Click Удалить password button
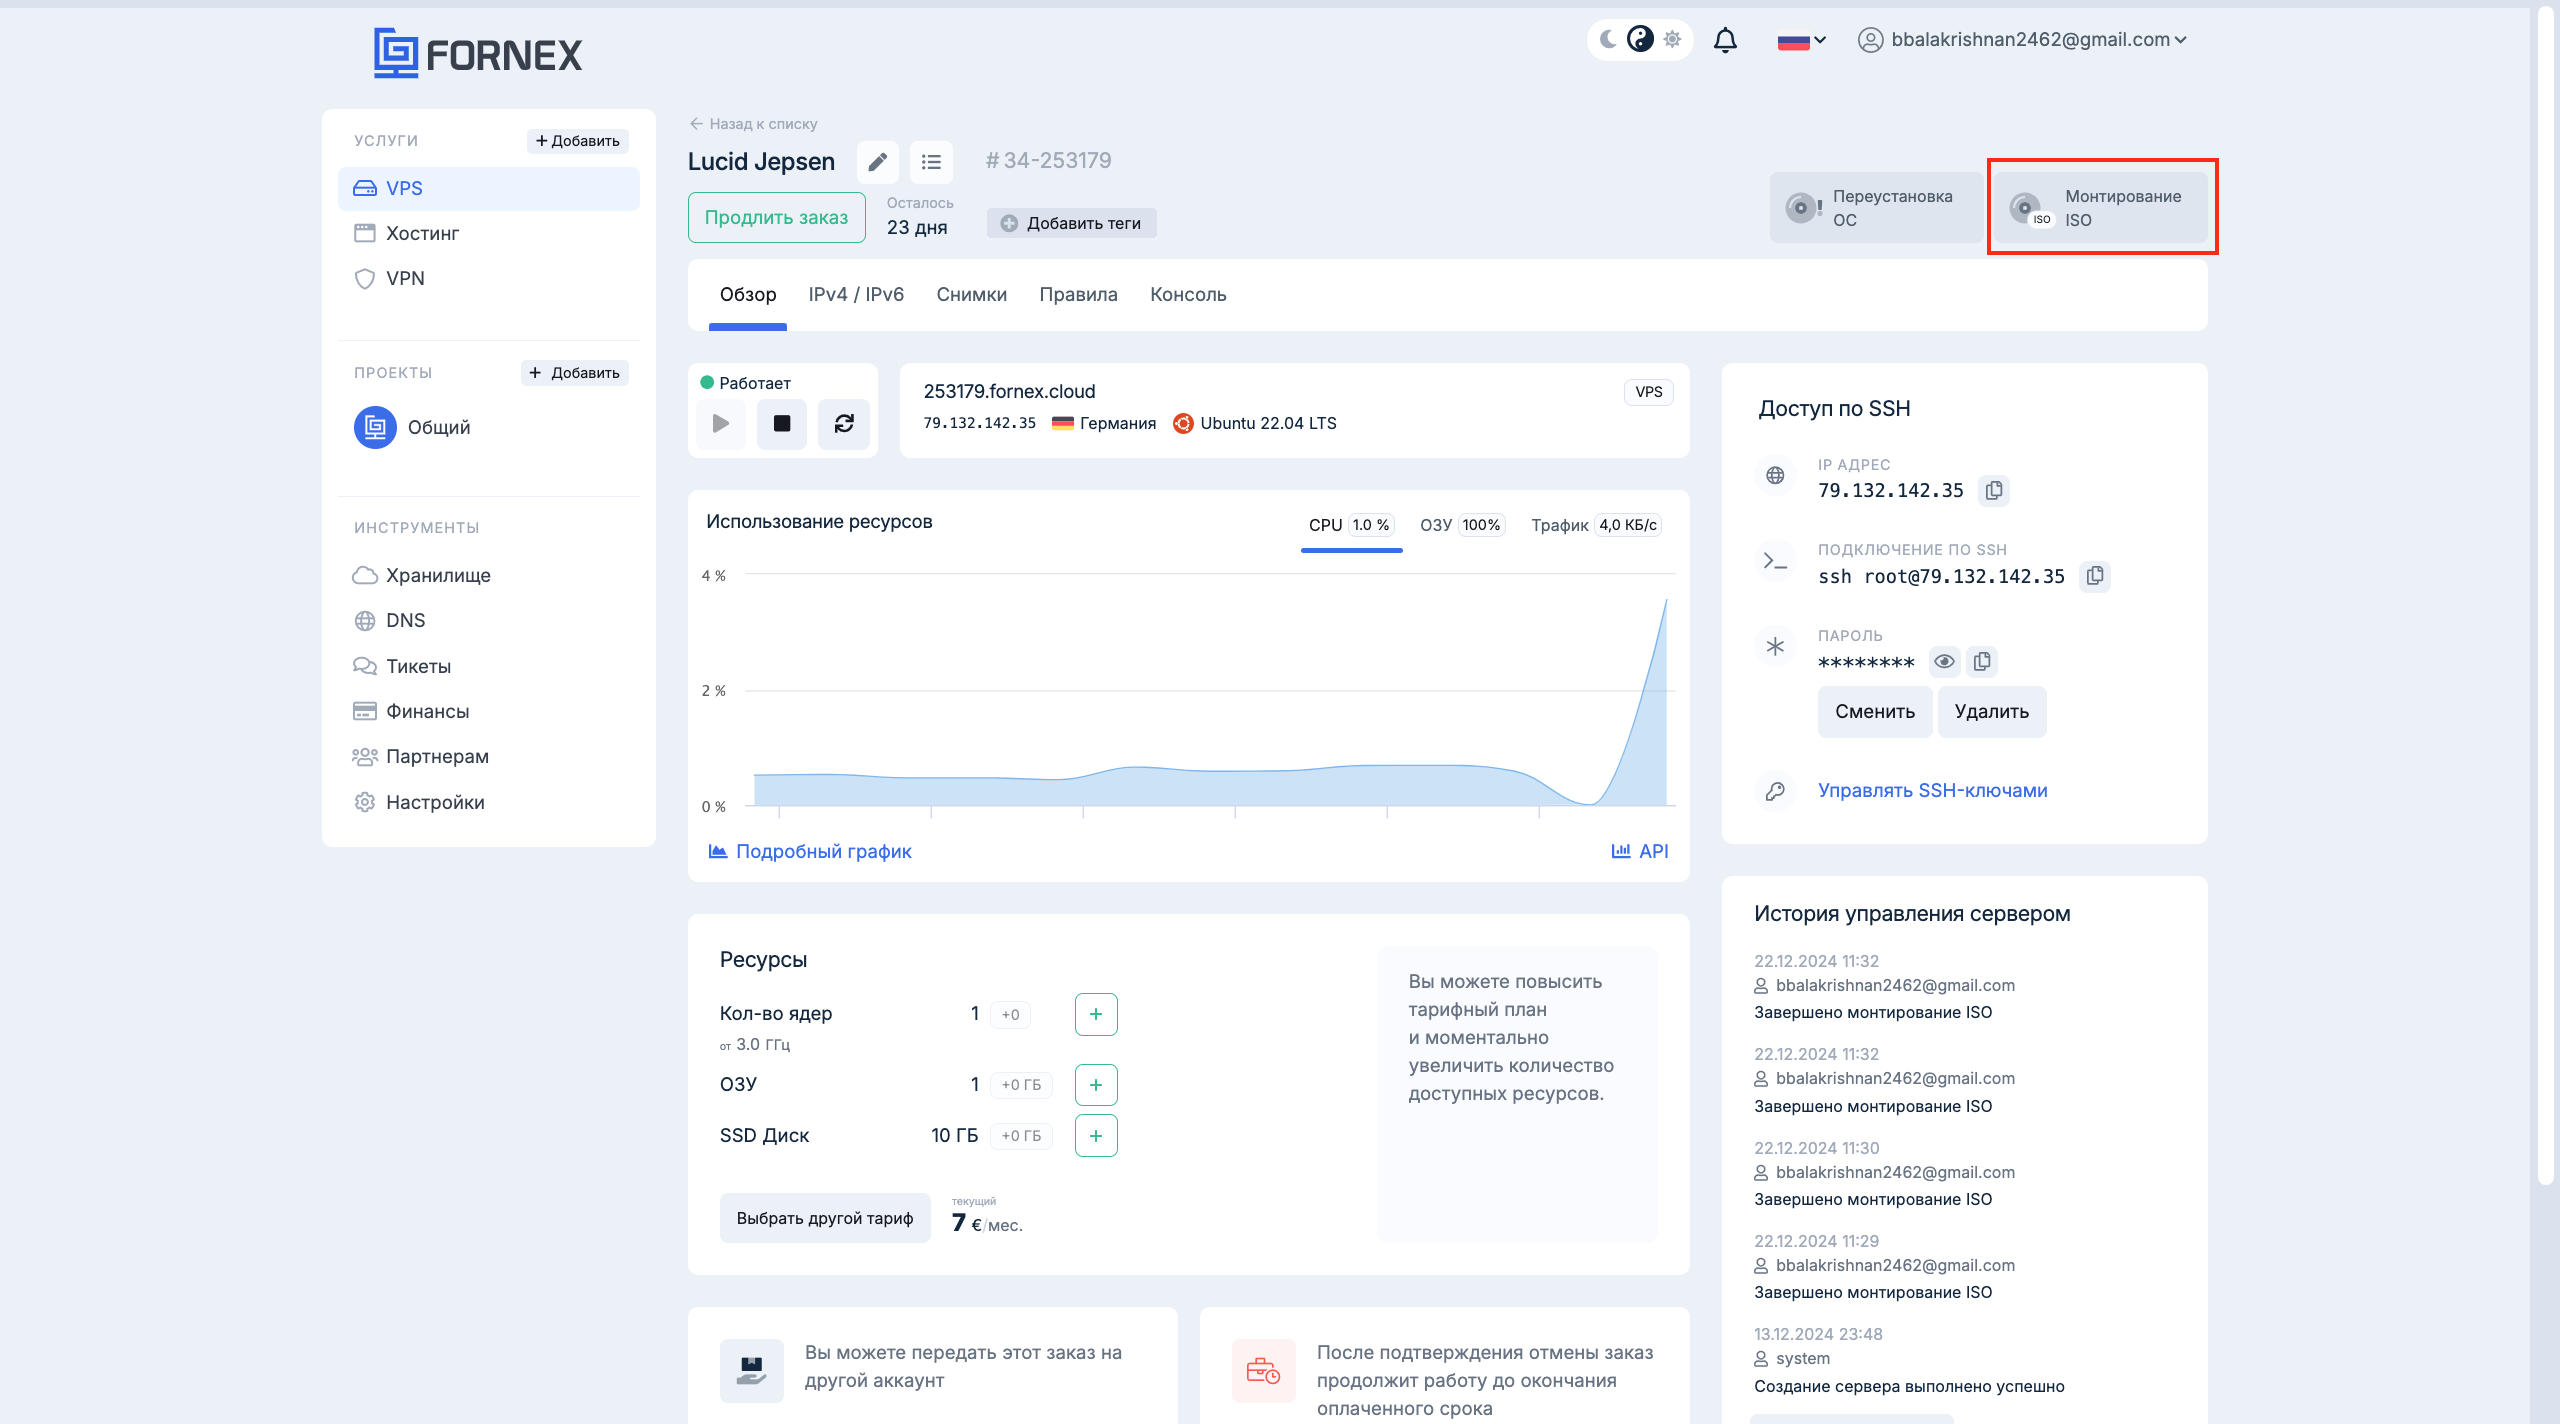The height and width of the screenshot is (1424, 2560). [x=1992, y=712]
